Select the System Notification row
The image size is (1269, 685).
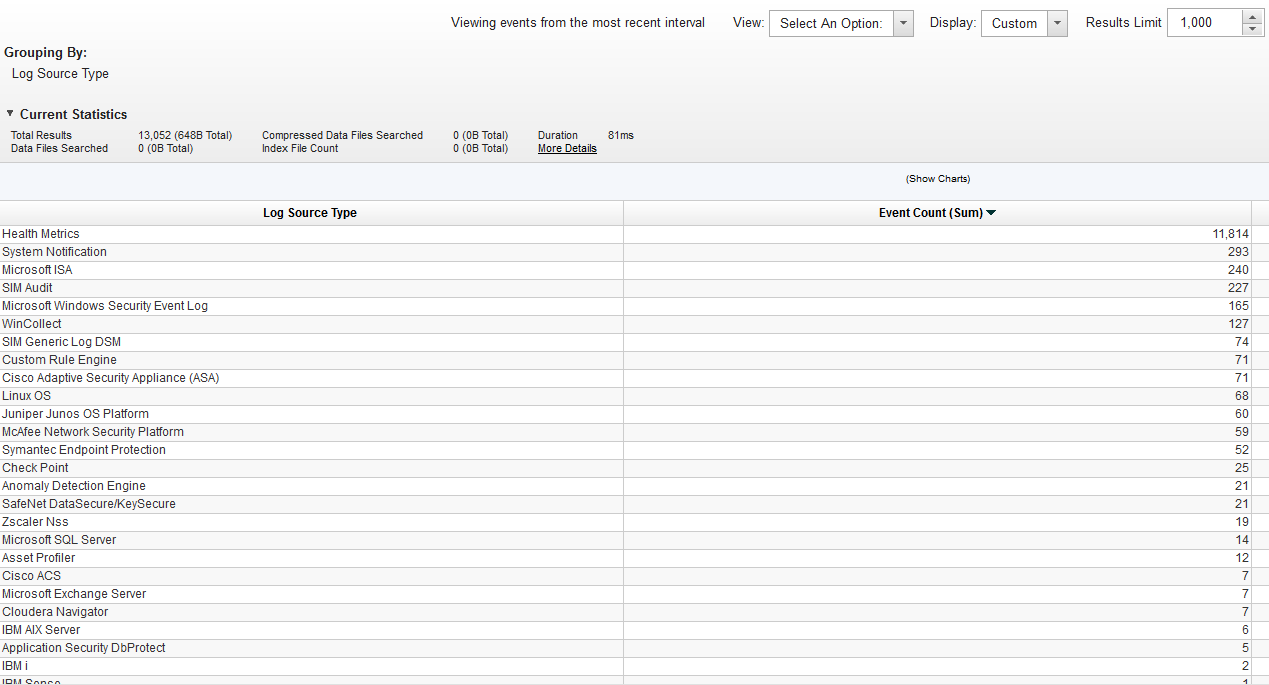(x=54, y=251)
